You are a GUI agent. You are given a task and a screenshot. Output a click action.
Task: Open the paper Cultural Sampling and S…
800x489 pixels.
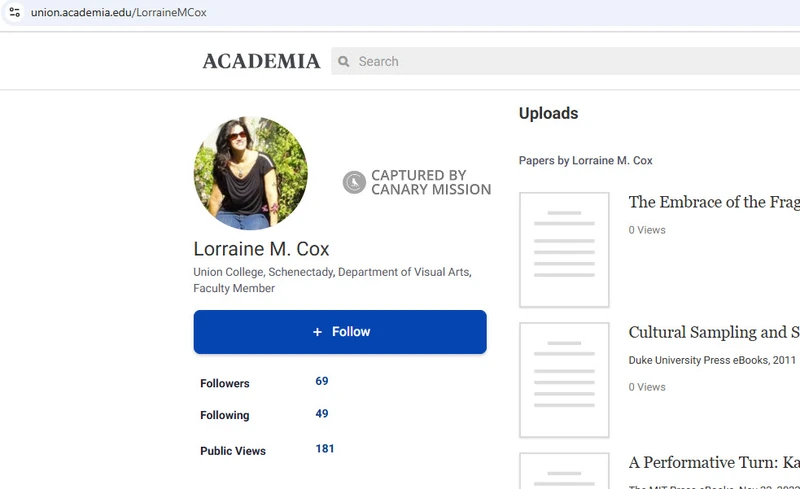(x=714, y=332)
